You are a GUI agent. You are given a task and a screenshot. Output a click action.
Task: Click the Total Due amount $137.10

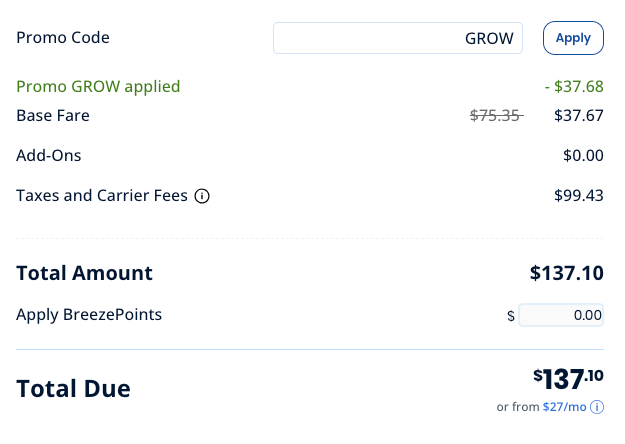click(568, 379)
